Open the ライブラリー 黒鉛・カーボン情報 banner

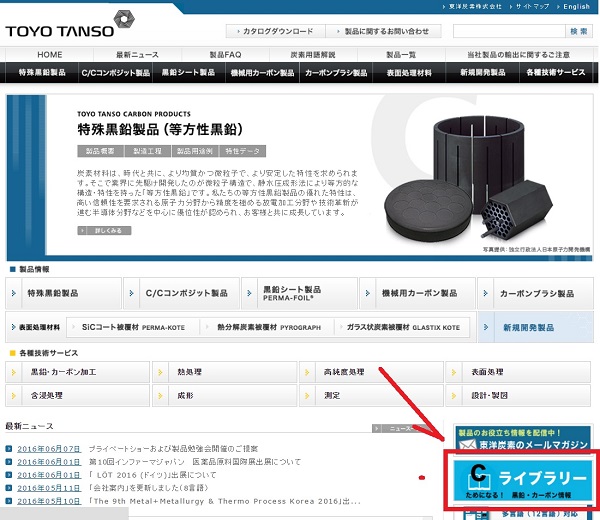pyautogui.click(x=523, y=480)
